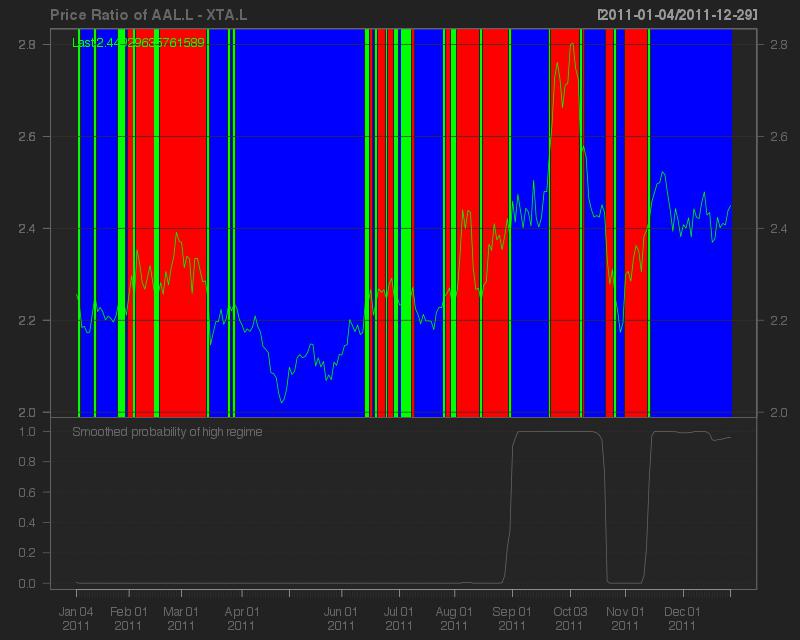Image resolution: width=800 pixels, height=640 pixels.
Task: Click the probability axis label 0.0
Action: [27, 583]
